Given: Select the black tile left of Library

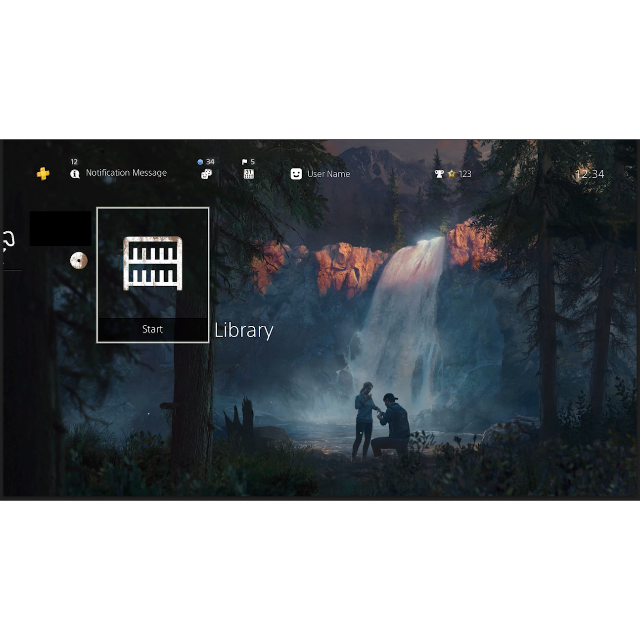Looking at the screenshot, I should [x=60, y=229].
